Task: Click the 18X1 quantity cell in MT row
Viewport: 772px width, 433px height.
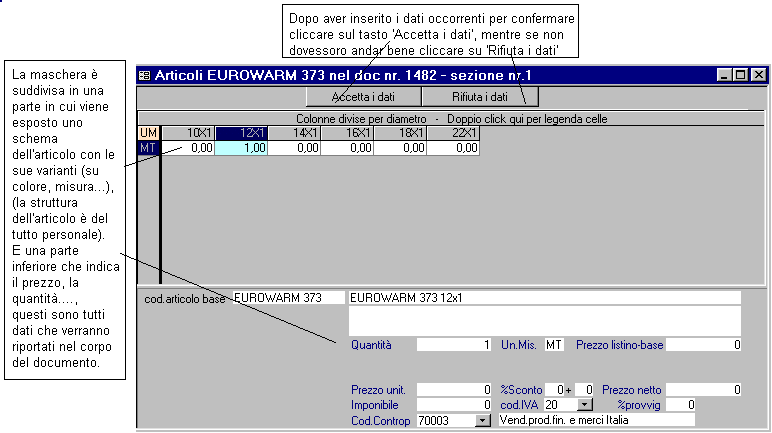Action: (401, 148)
